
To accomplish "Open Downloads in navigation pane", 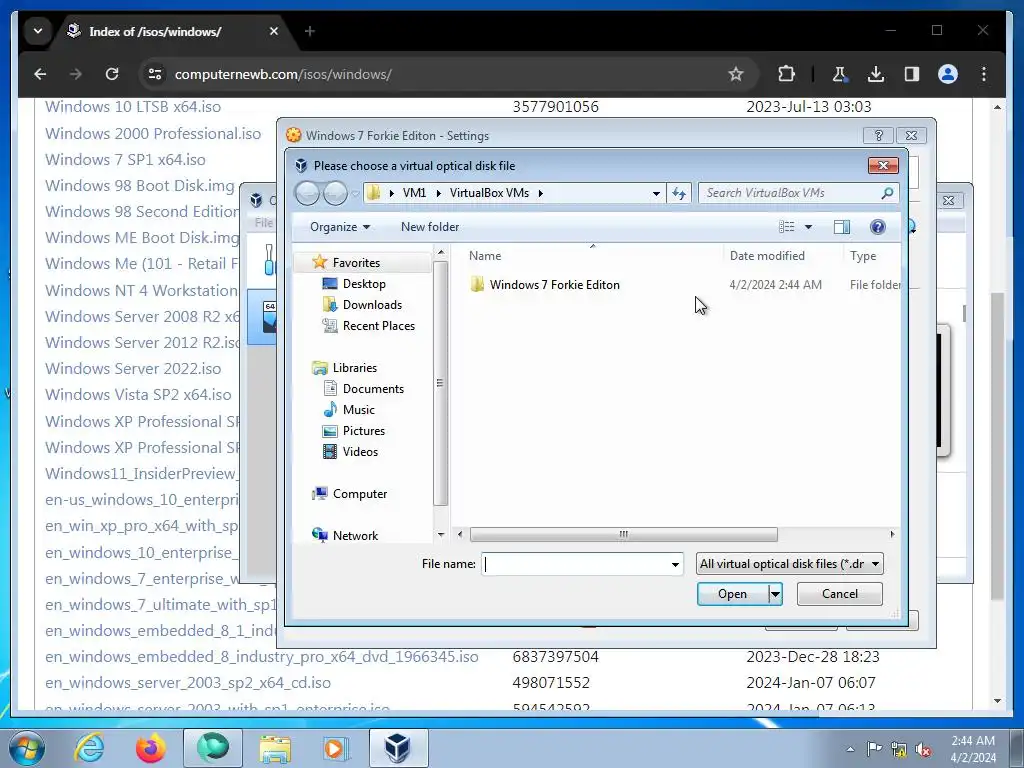I will tap(372, 305).
